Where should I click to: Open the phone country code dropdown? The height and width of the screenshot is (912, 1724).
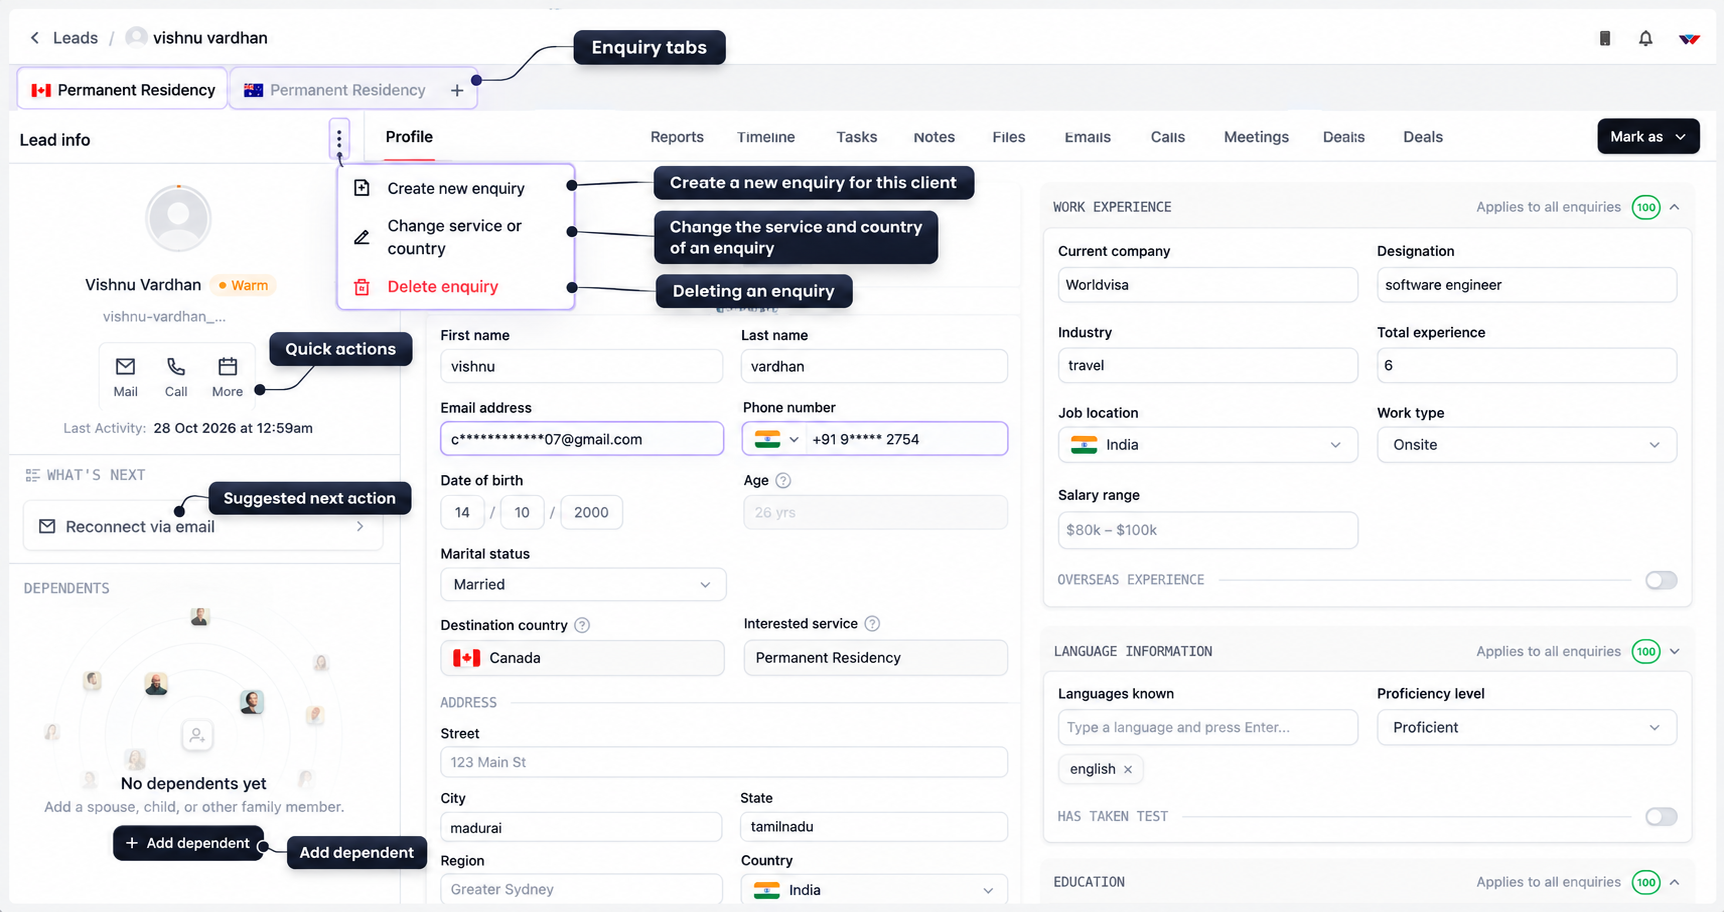[777, 439]
